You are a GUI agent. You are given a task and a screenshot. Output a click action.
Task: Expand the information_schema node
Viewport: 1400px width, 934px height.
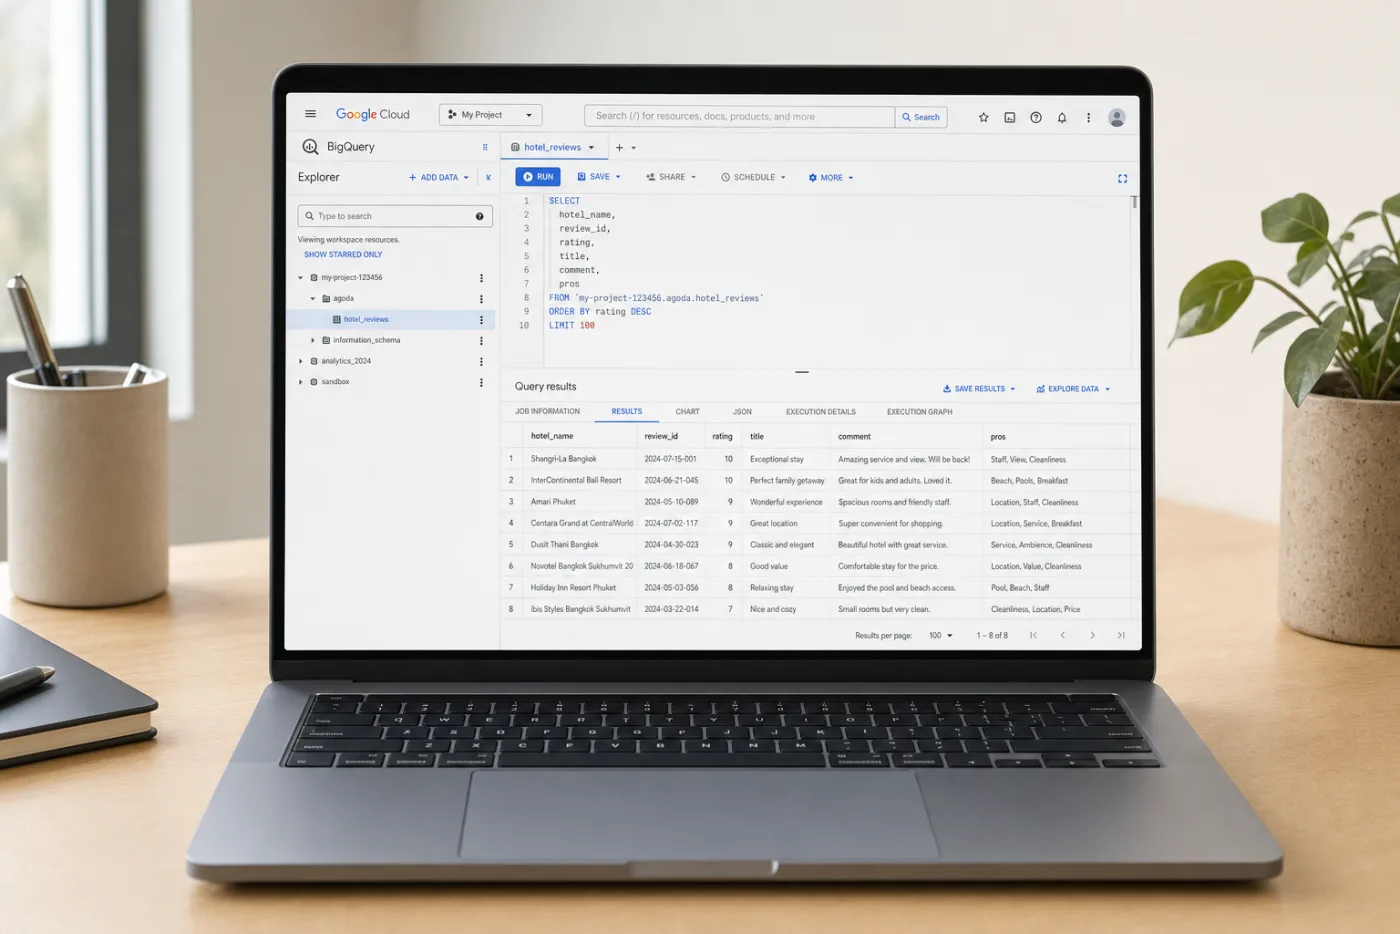coord(312,341)
